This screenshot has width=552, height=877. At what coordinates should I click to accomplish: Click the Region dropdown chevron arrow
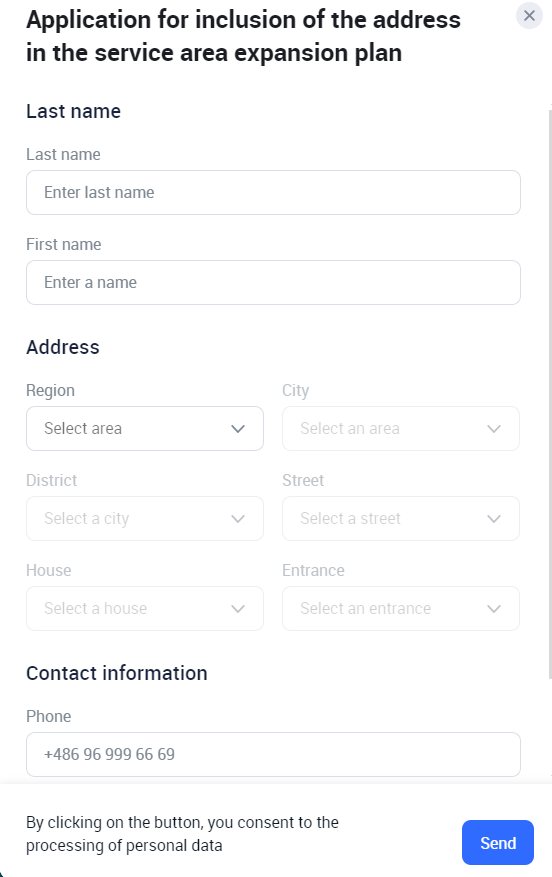point(238,429)
